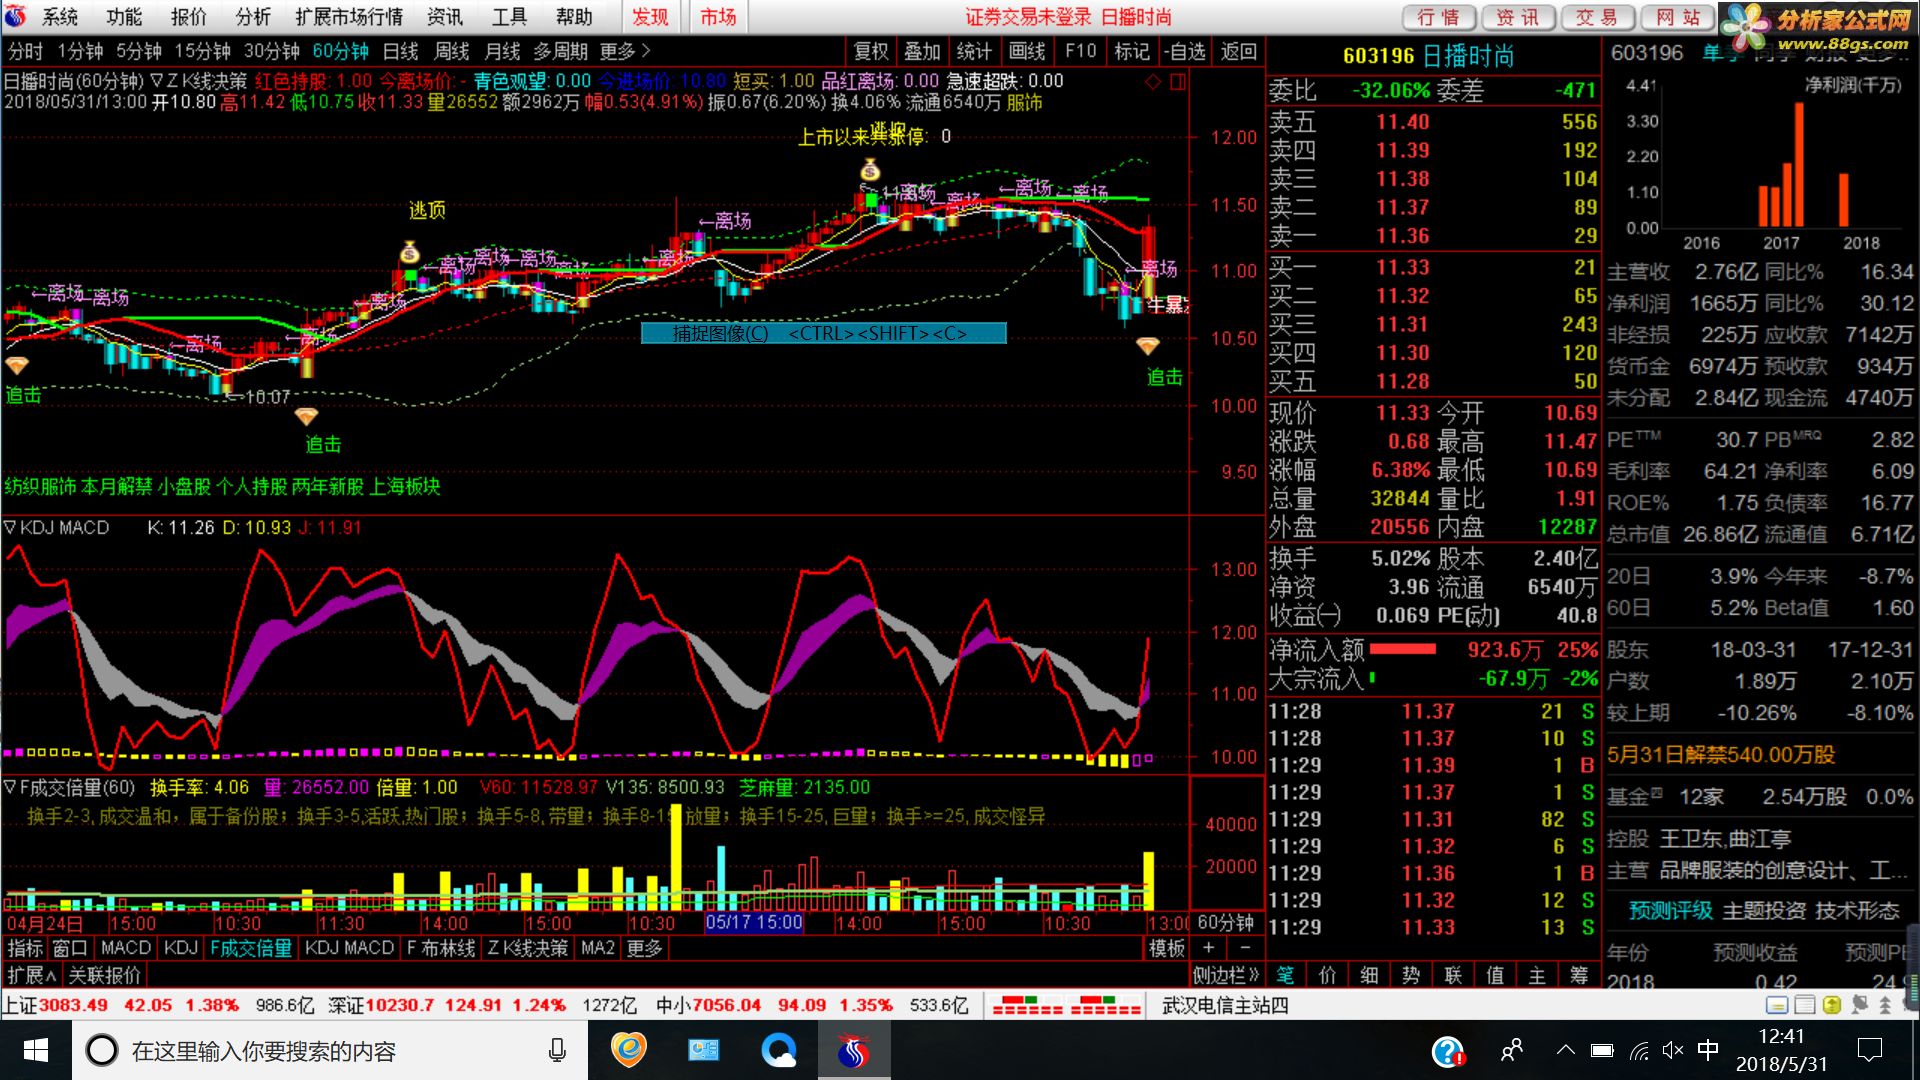Open the 分析 menu

[253, 17]
